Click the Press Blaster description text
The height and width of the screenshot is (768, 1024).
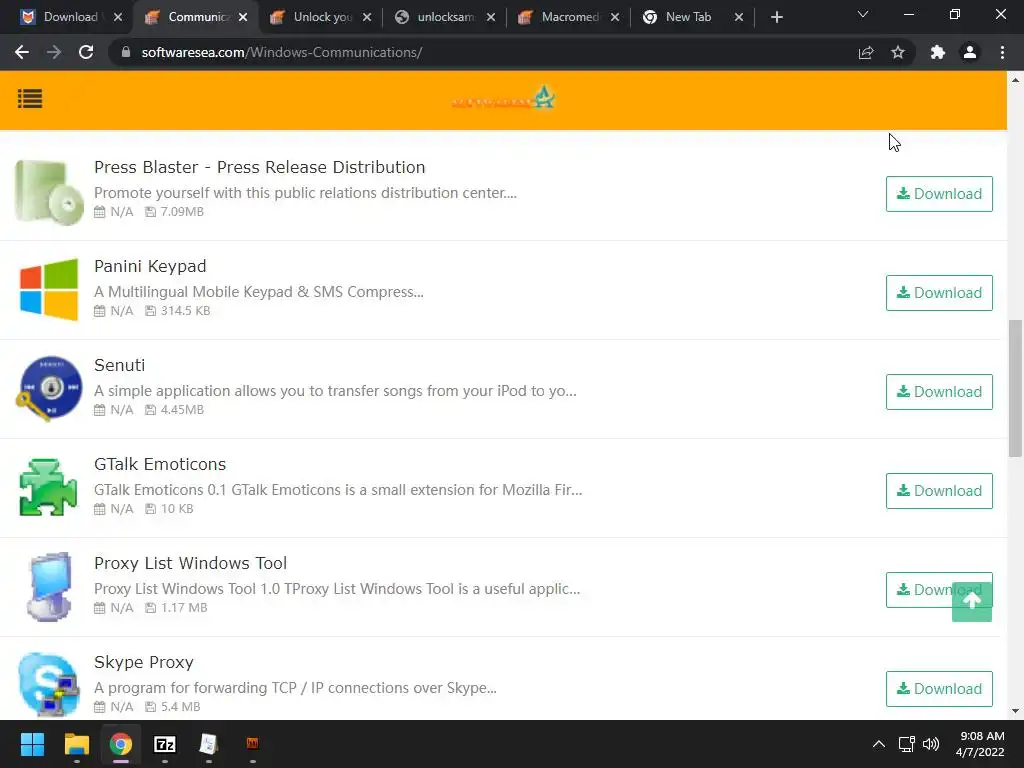coord(305,193)
